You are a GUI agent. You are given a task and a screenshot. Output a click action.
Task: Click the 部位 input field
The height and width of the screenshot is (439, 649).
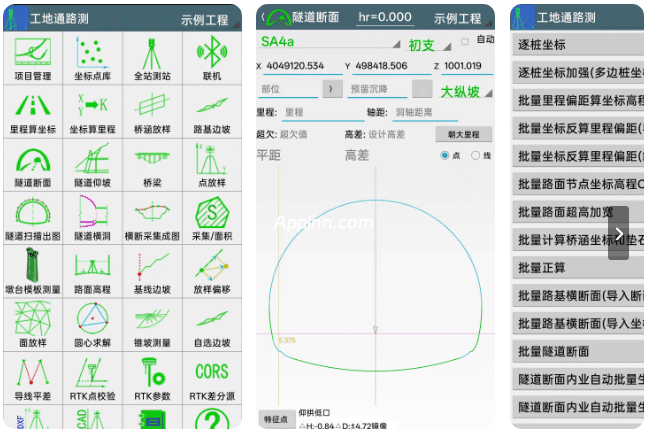tap(288, 89)
